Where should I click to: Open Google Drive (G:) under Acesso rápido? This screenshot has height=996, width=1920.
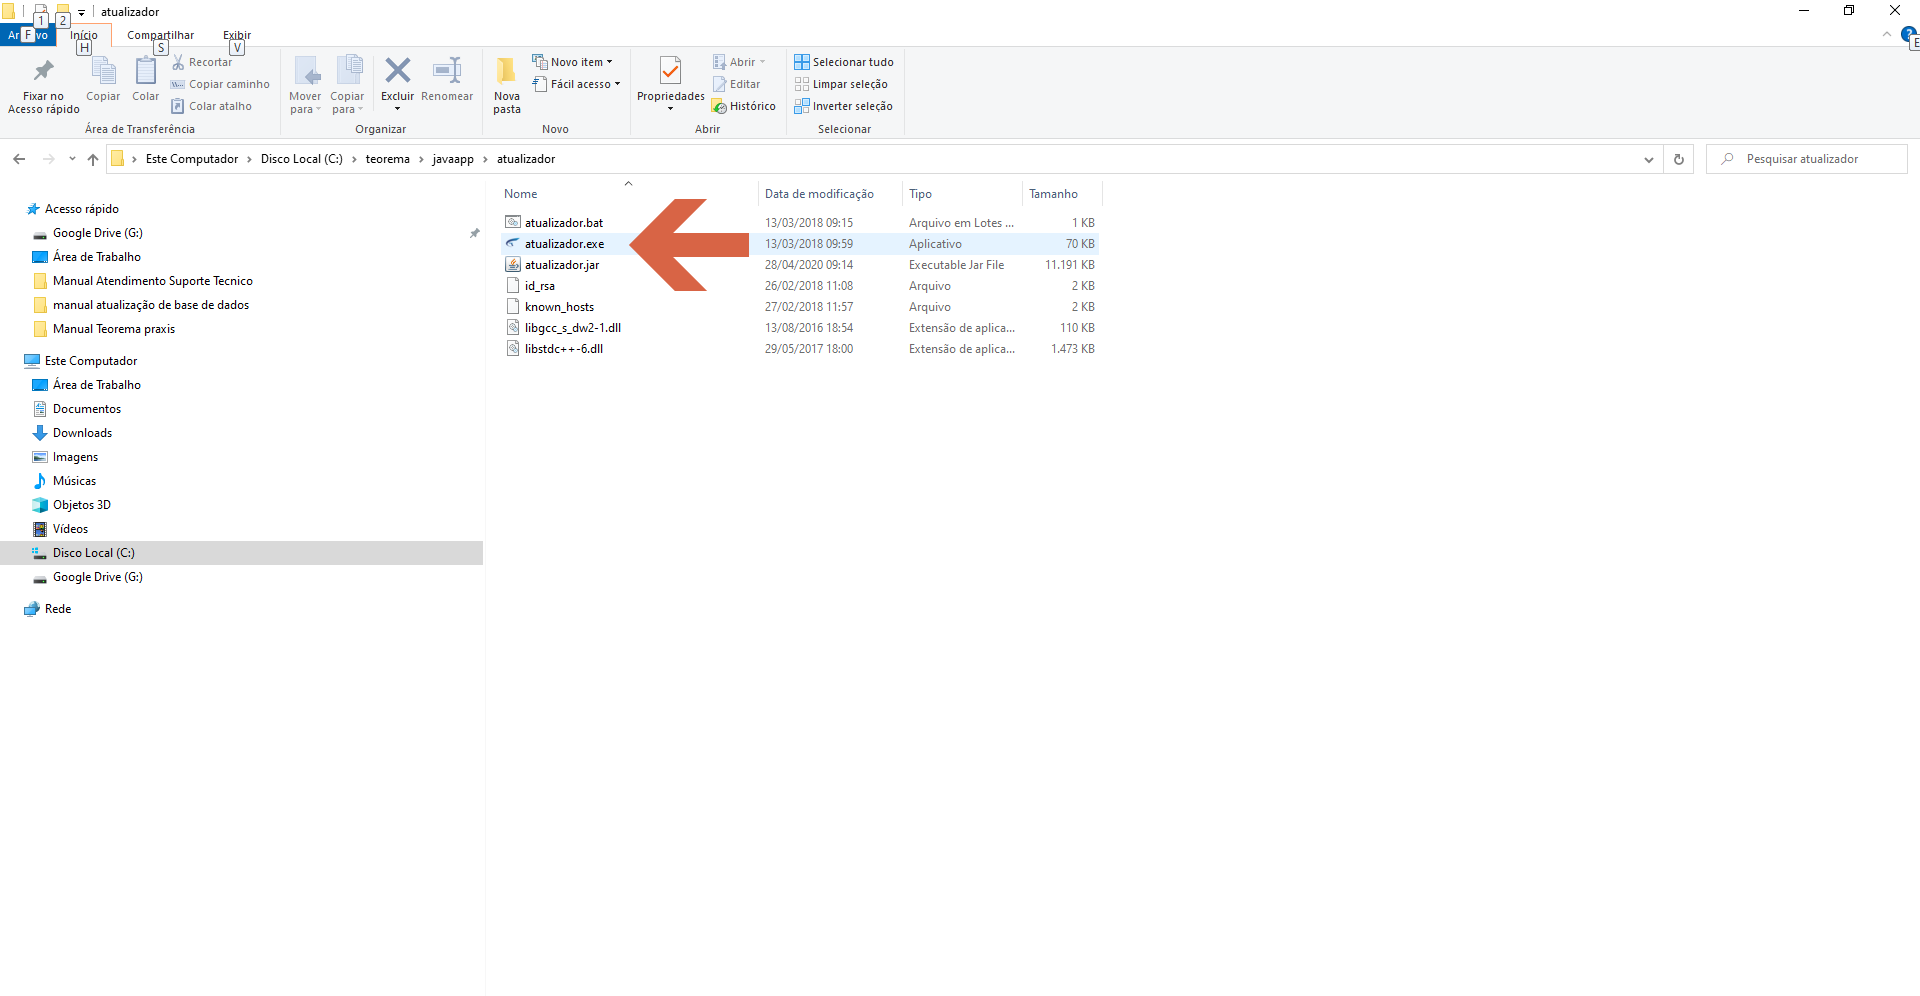(98, 233)
